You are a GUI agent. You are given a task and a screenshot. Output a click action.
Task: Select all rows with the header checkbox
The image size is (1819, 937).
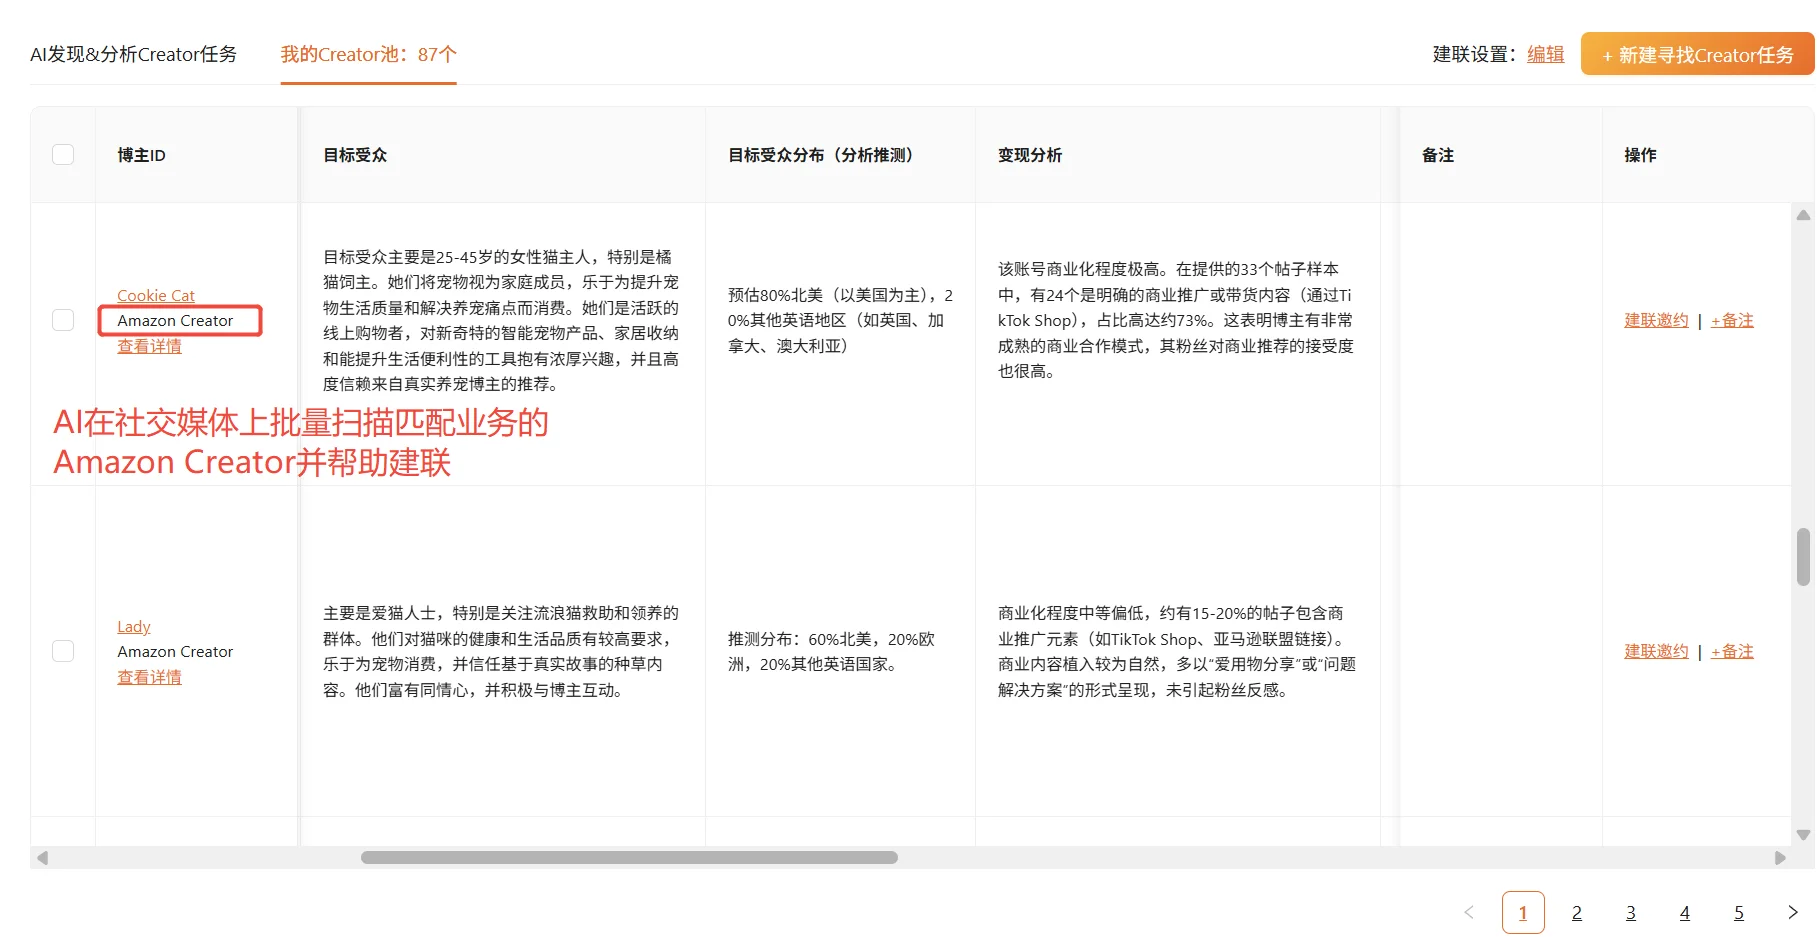tap(63, 154)
